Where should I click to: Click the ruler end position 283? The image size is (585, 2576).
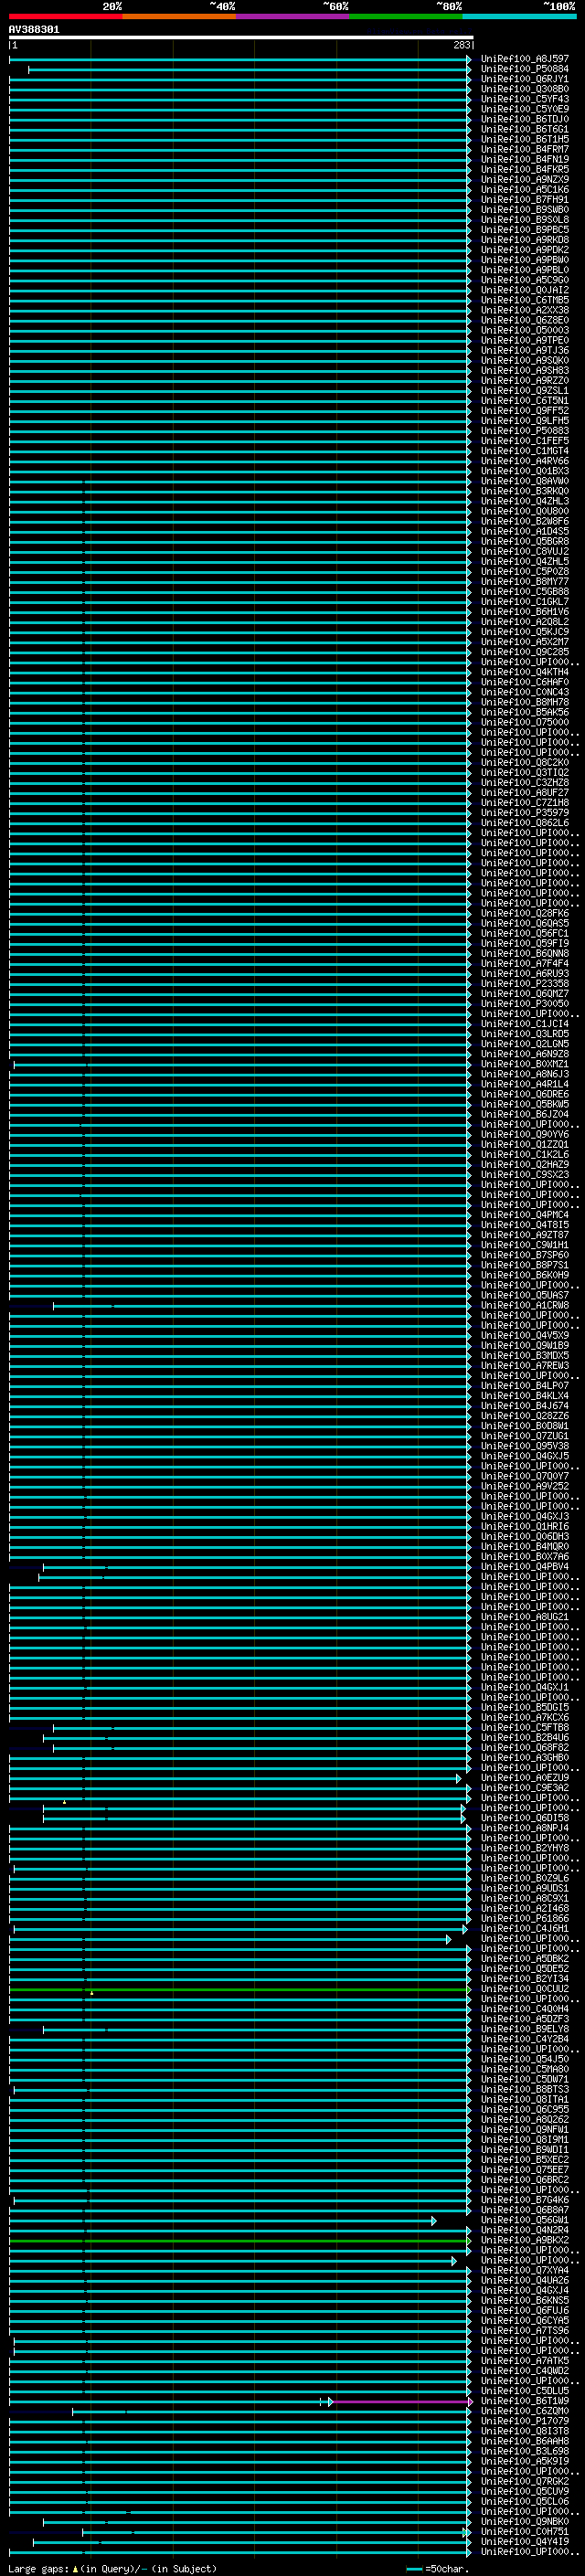point(461,46)
